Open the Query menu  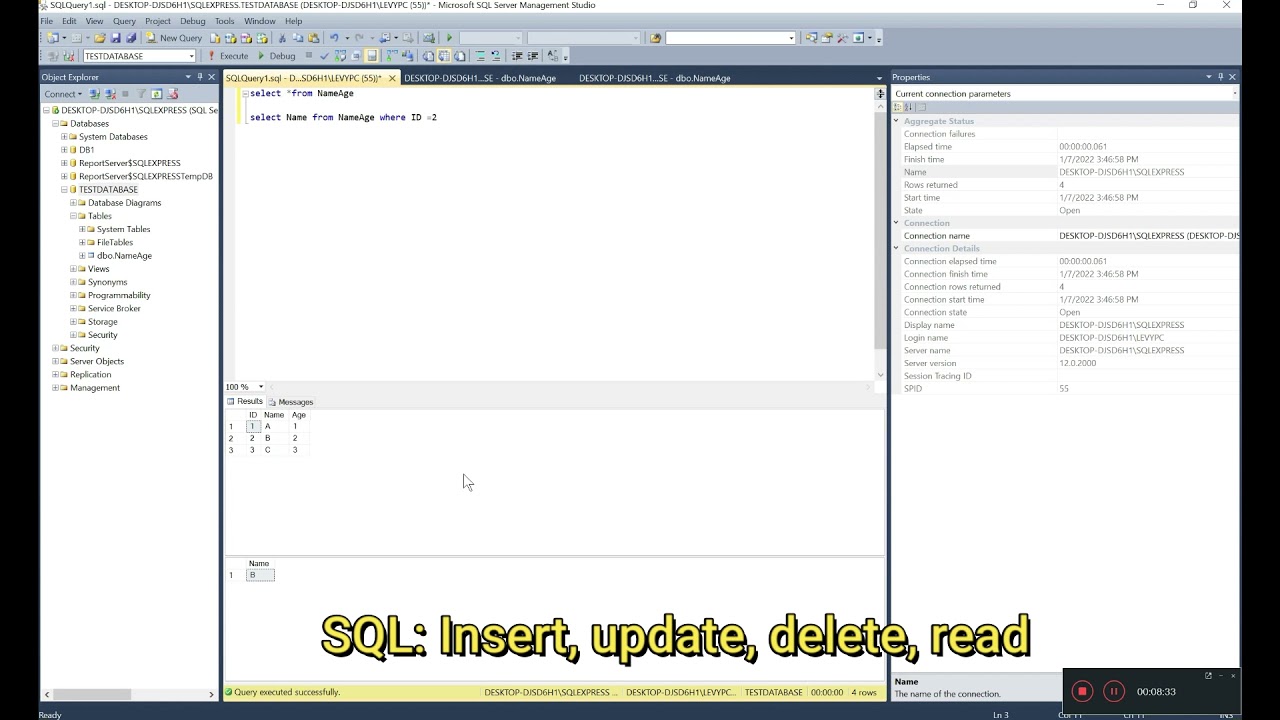click(124, 21)
